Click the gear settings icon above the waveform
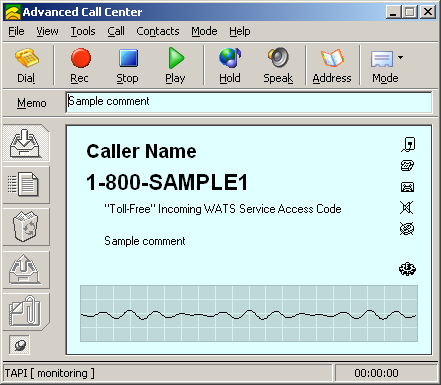The width and height of the screenshot is (441, 385). click(407, 269)
